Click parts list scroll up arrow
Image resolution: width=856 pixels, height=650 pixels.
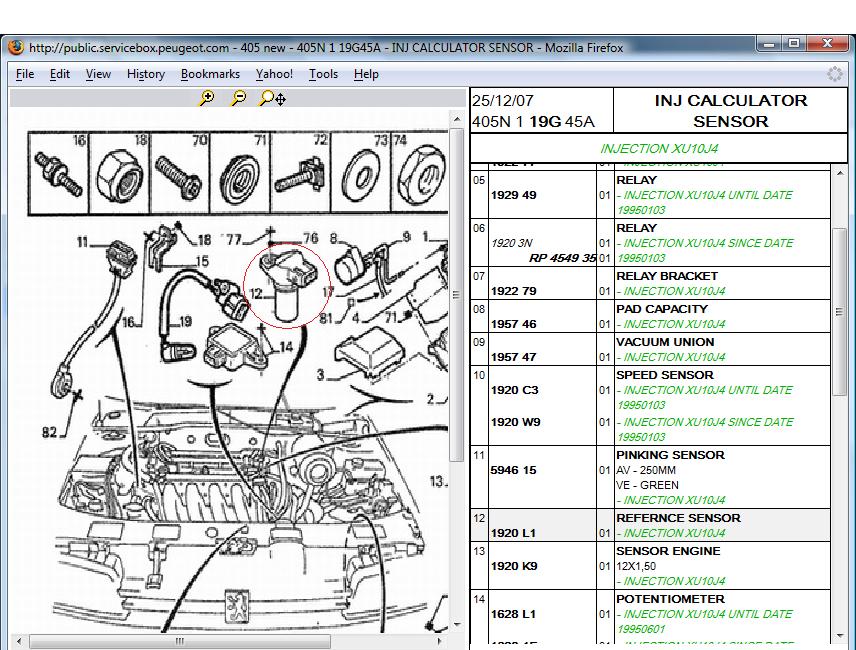(840, 173)
